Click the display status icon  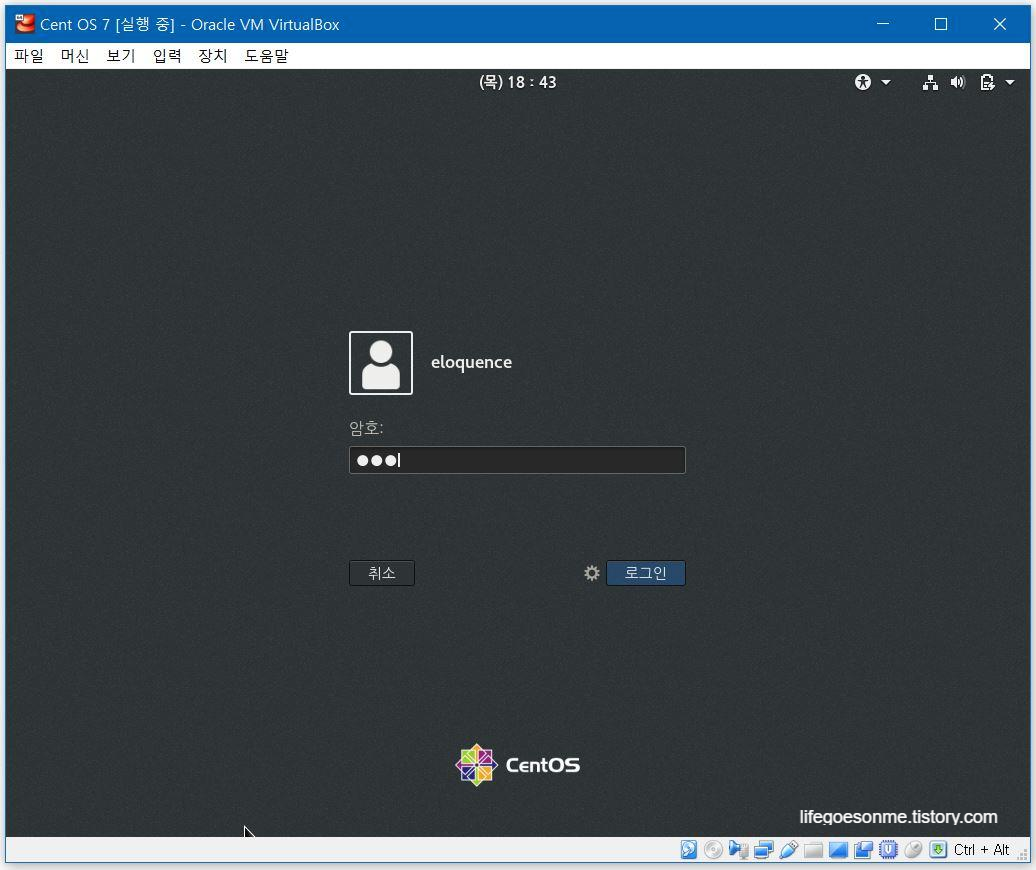click(x=838, y=850)
